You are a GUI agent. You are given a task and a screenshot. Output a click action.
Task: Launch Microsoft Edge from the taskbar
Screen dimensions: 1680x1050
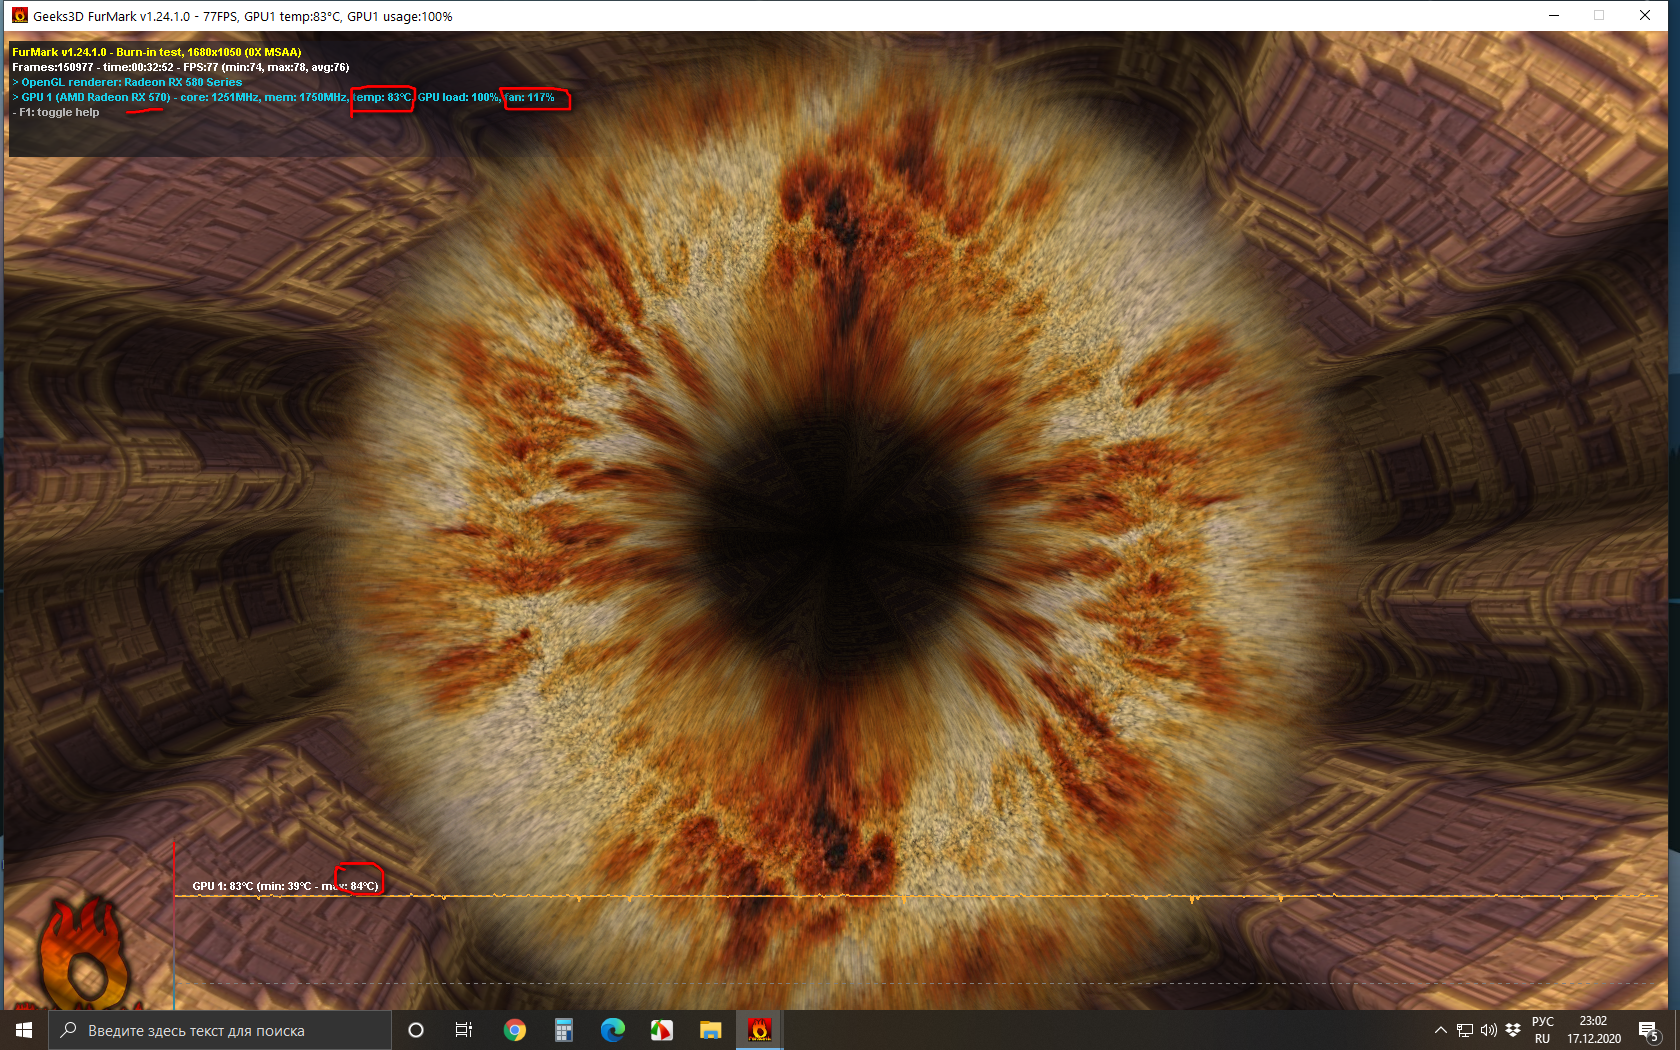pyautogui.click(x=612, y=1030)
